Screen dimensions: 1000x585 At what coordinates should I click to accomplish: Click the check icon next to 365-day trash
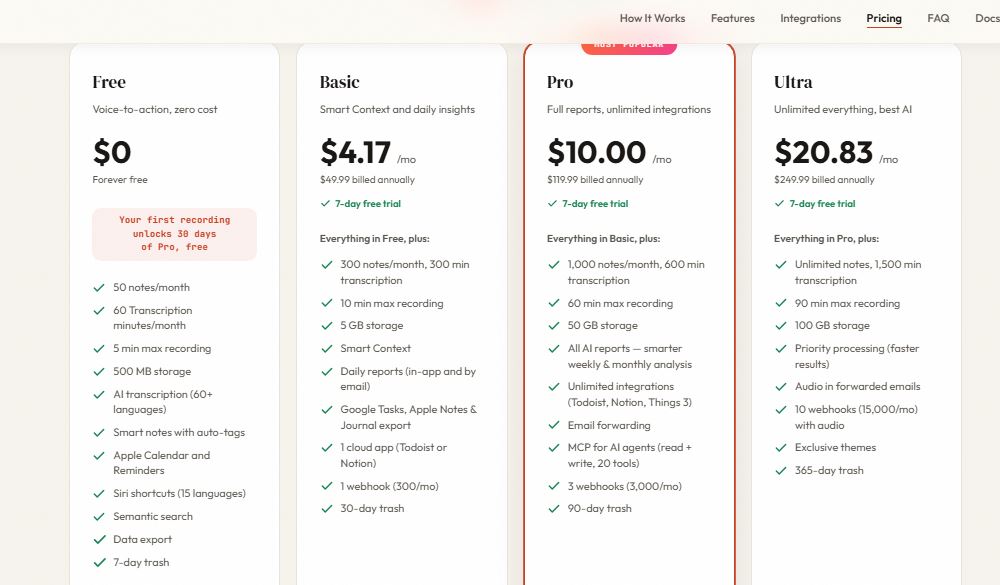[x=781, y=471]
